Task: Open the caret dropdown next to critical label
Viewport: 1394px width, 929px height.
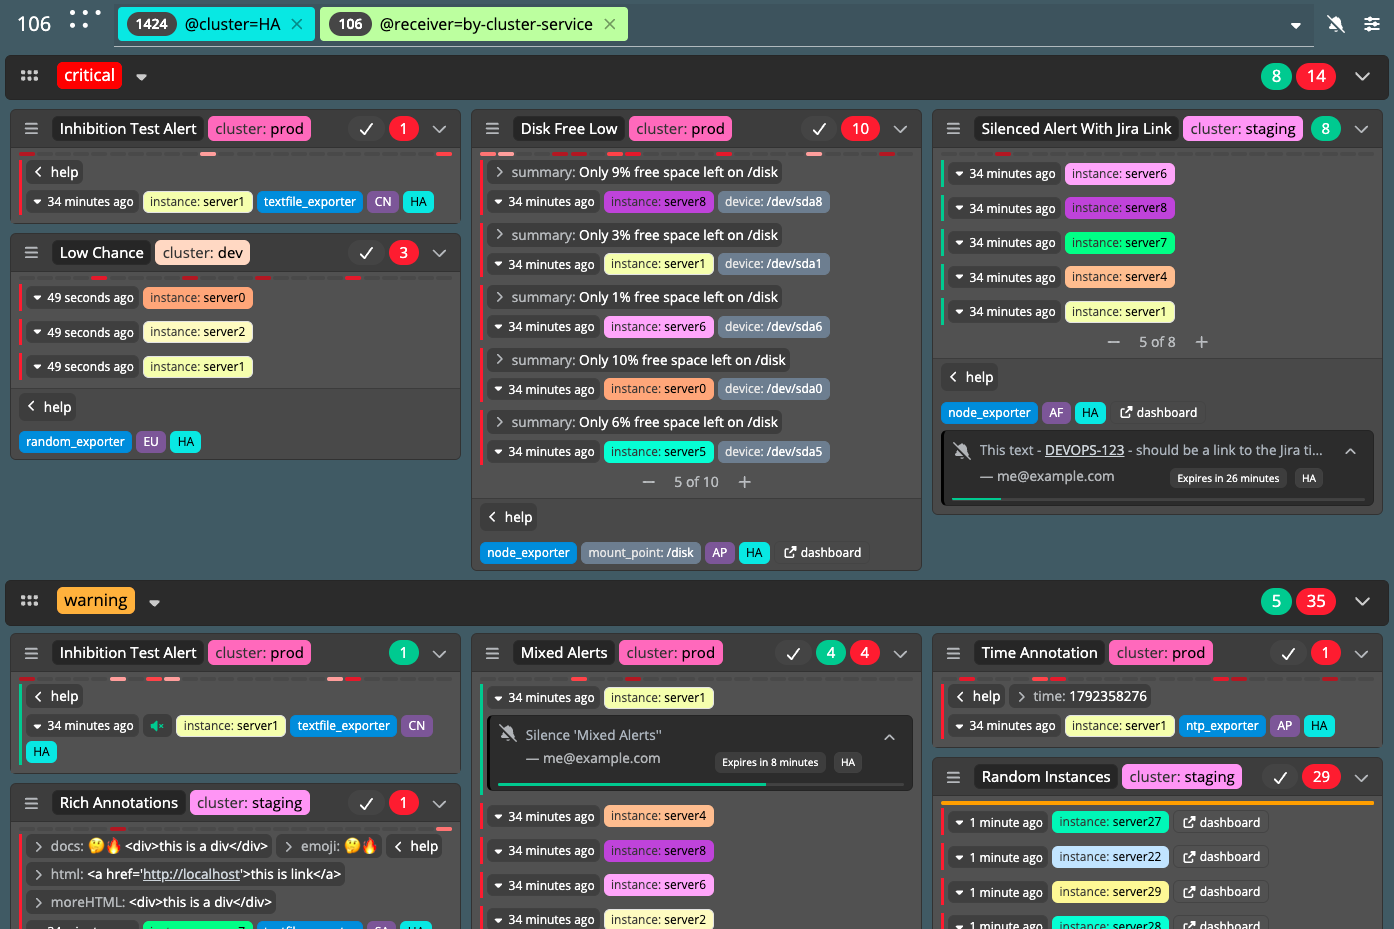Action: 142,77
